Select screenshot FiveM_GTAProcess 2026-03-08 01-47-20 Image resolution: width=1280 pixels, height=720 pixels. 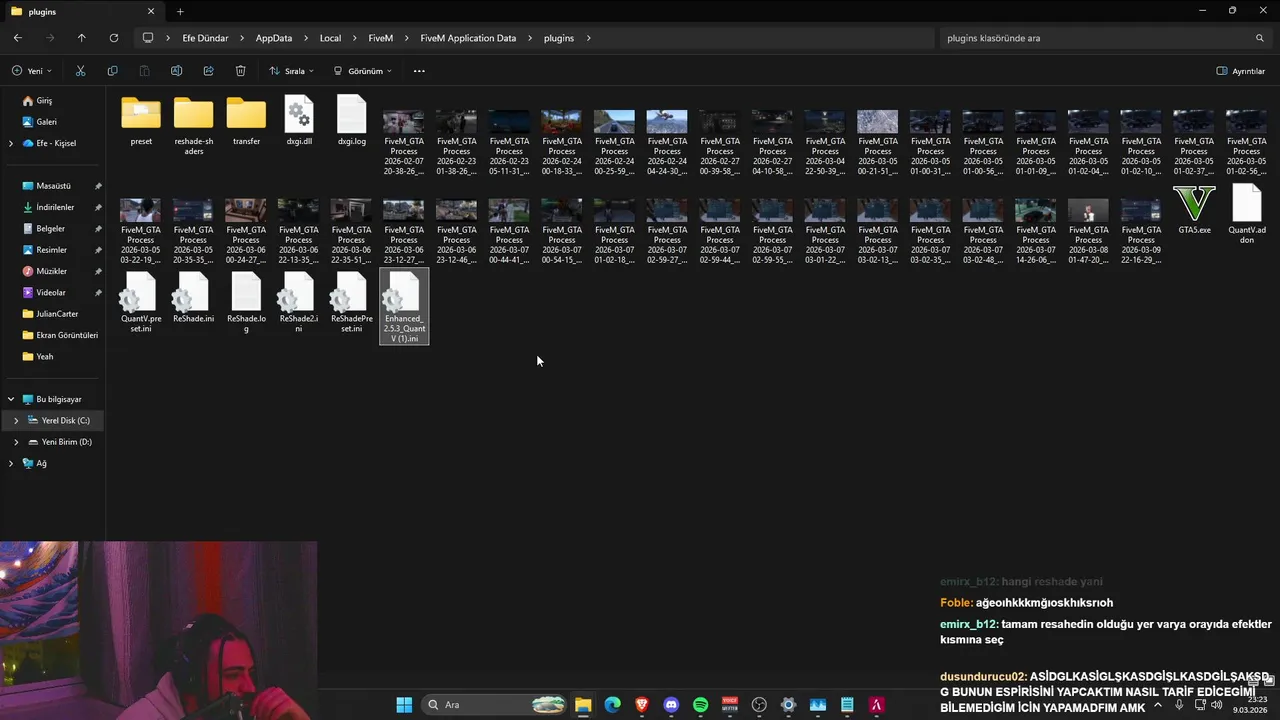pyautogui.click(x=1088, y=230)
